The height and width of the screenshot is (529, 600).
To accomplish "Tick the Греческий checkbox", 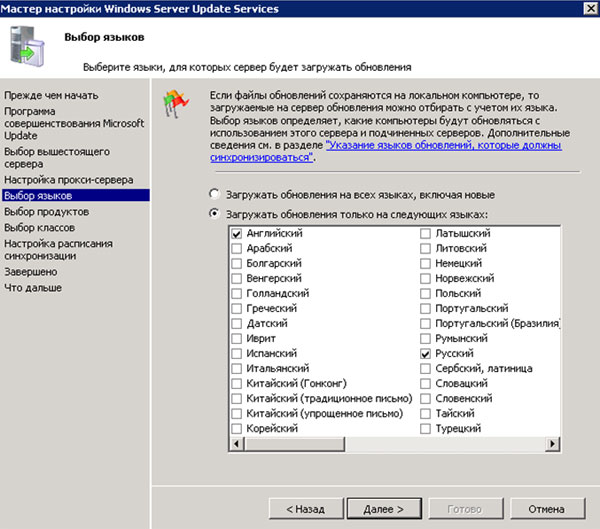I will (236, 309).
